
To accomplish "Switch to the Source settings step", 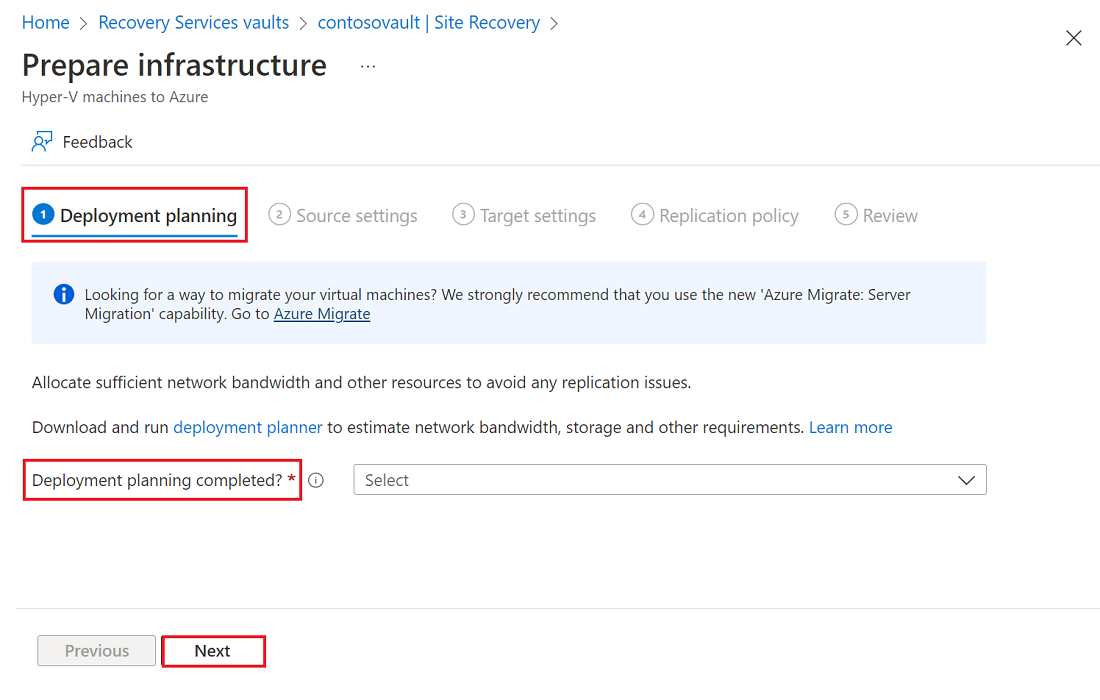I will point(355,214).
